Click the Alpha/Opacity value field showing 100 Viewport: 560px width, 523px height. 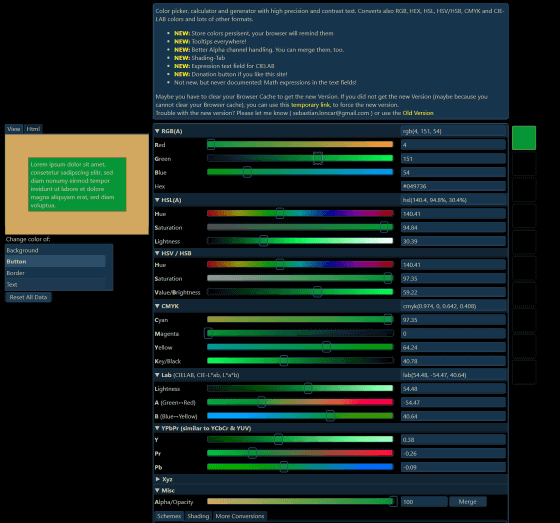[424, 502]
